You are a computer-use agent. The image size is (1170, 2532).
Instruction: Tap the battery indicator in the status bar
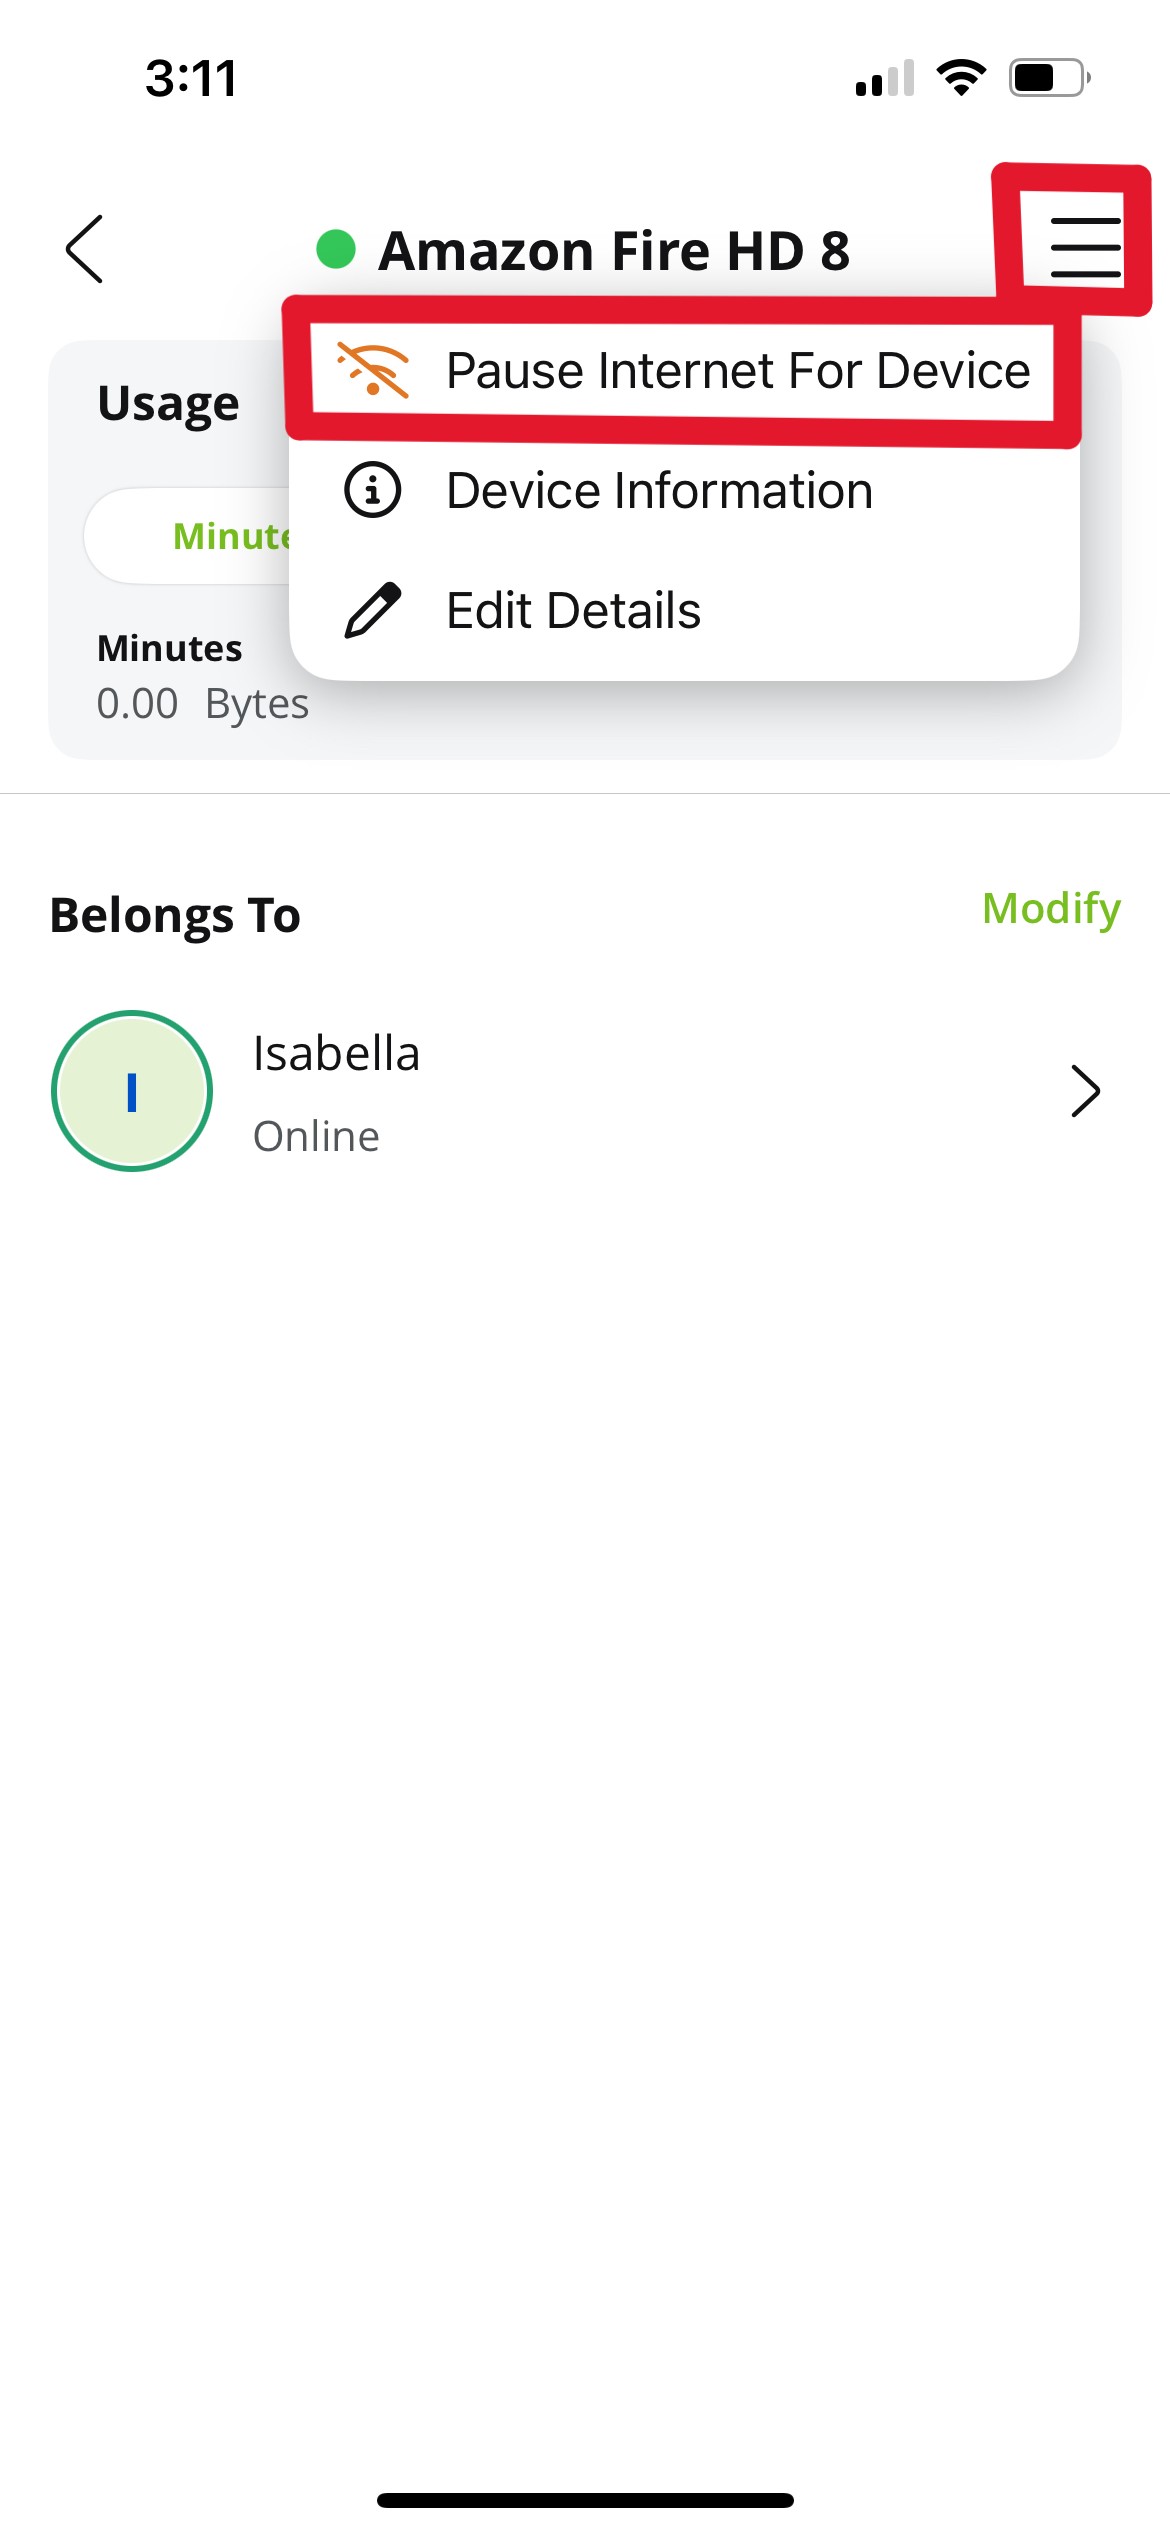1049,77
